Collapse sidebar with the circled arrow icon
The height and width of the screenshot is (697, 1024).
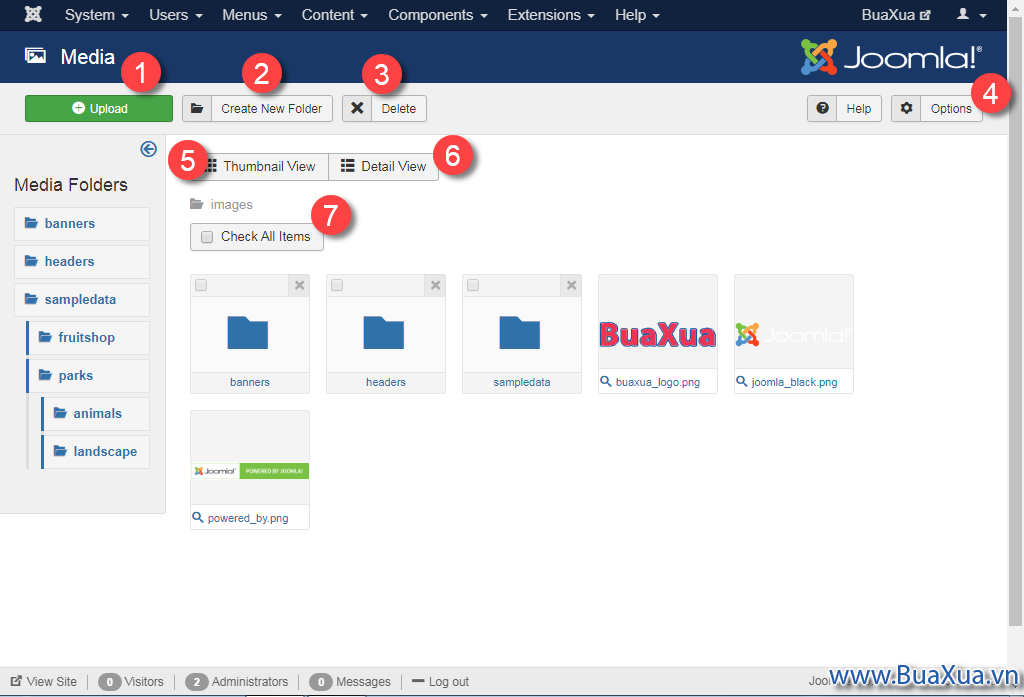[x=149, y=149]
